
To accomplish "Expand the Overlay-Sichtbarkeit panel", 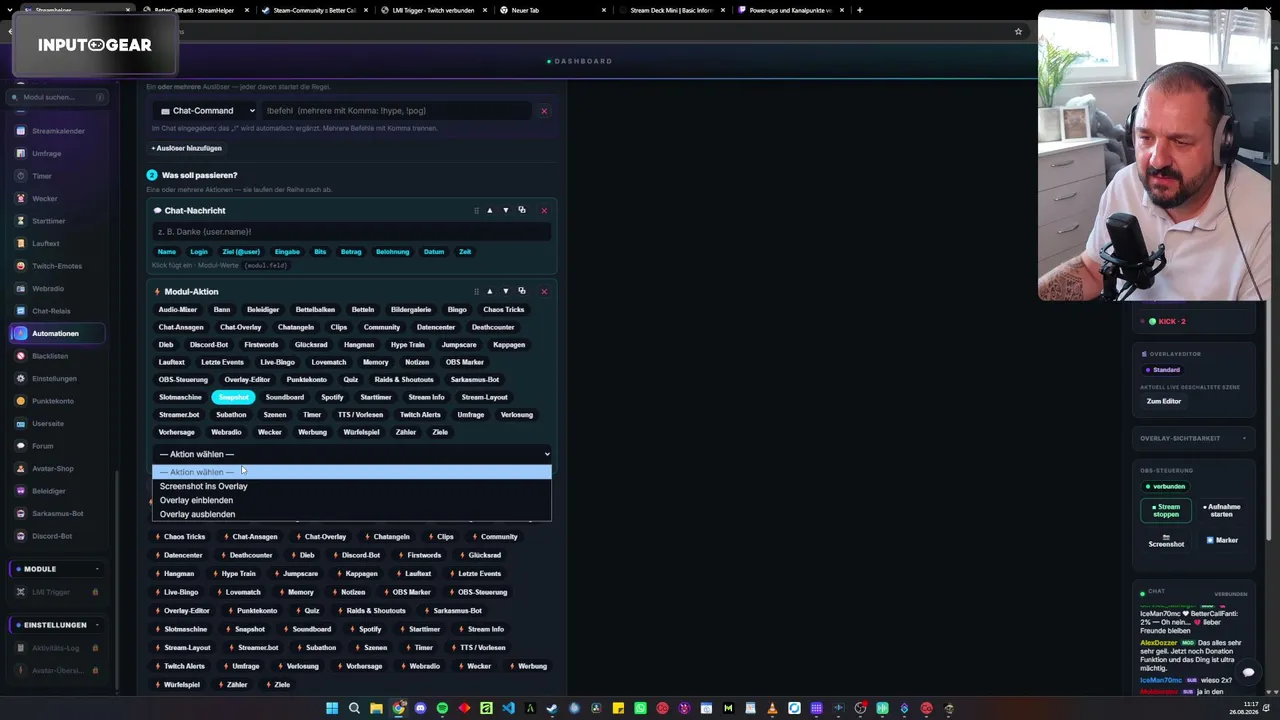I will pyautogui.click(x=1193, y=438).
